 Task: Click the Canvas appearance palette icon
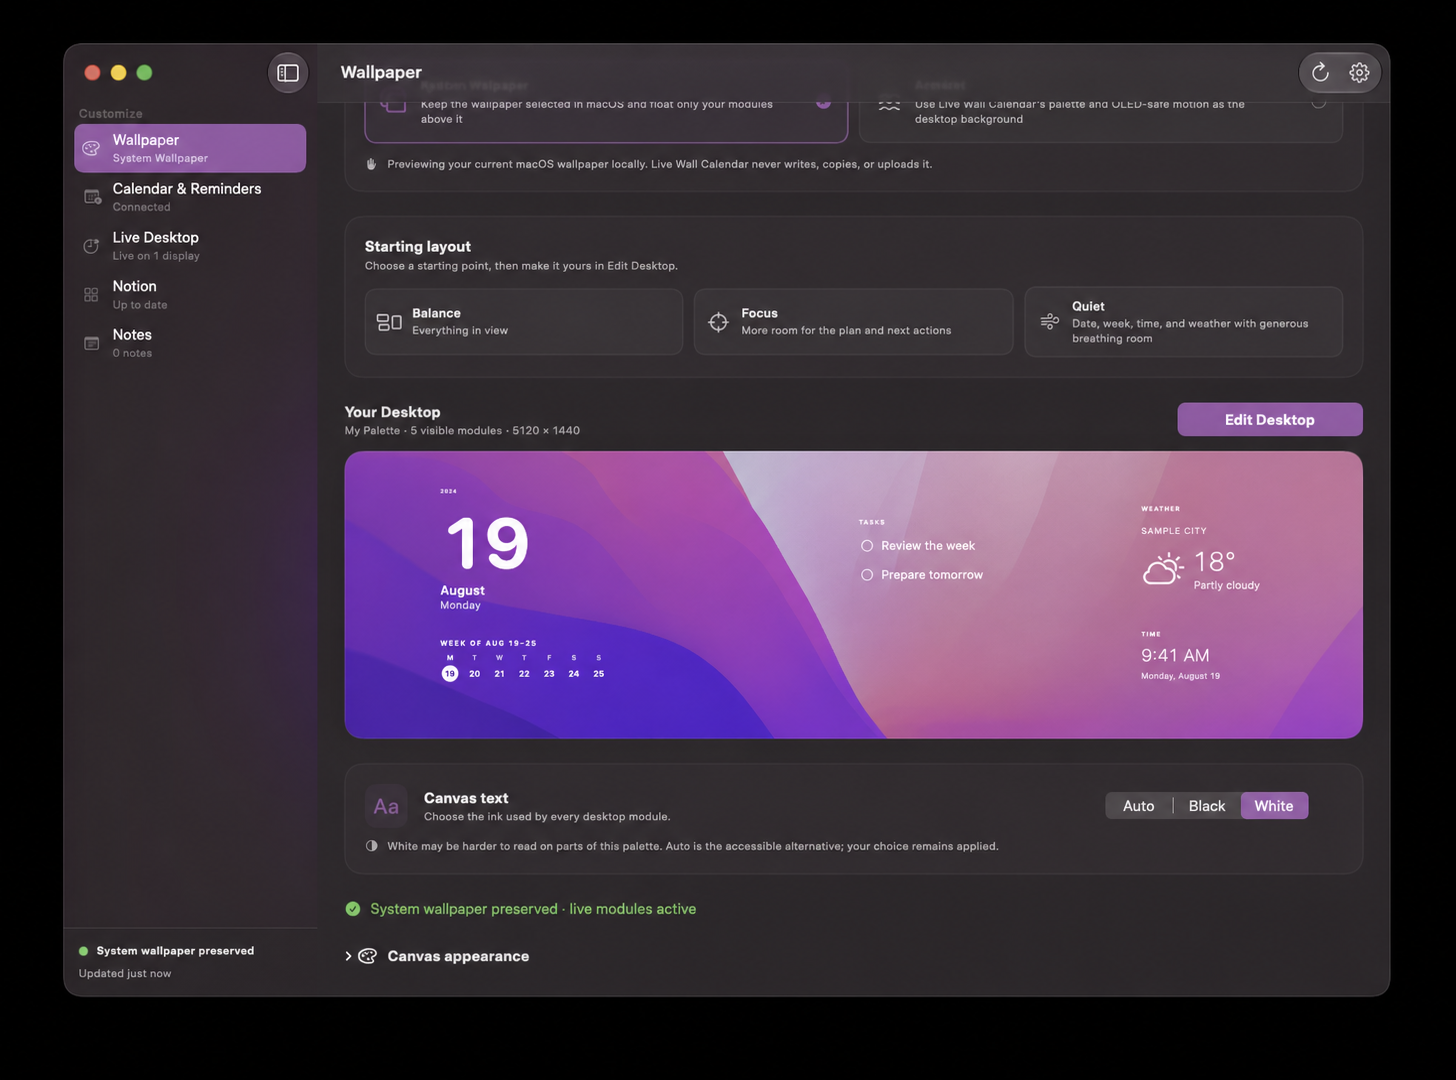coord(368,956)
